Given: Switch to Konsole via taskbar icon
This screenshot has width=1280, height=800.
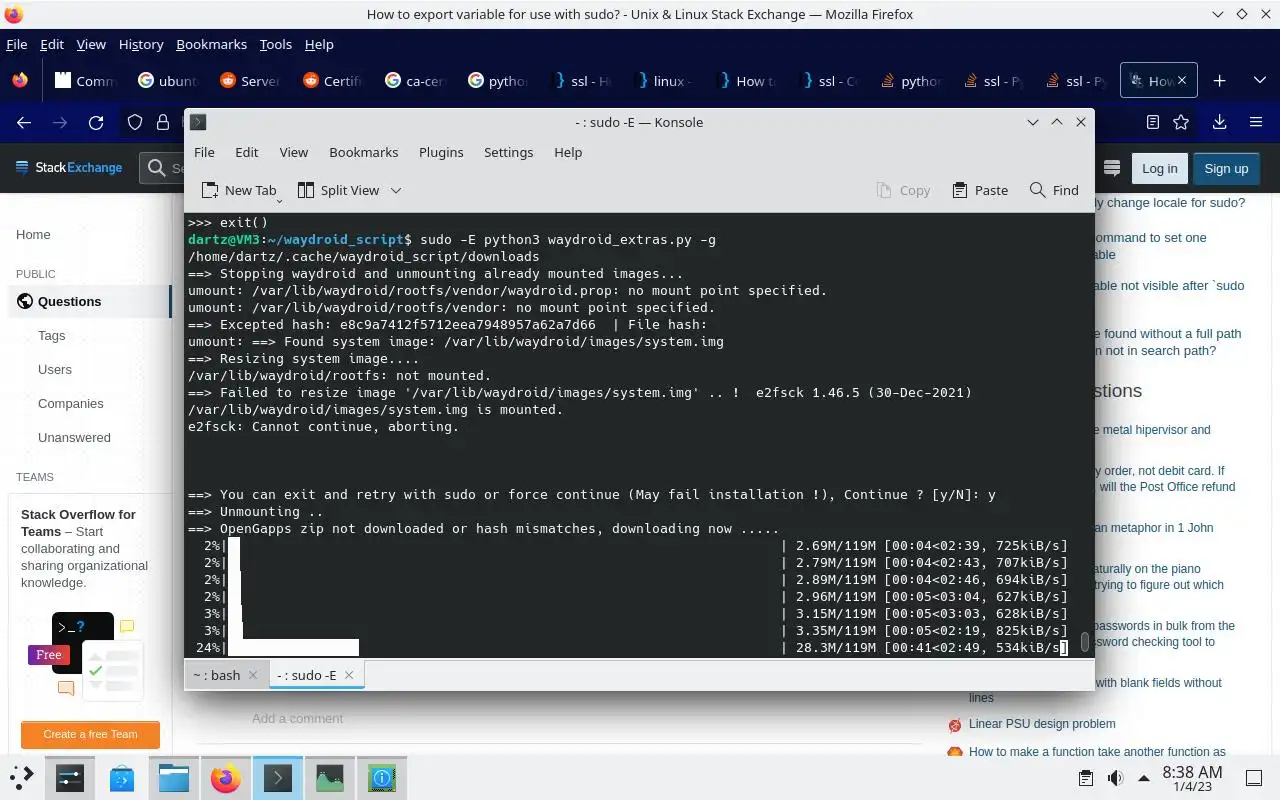Looking at the screenshot, I should (278, 777).
